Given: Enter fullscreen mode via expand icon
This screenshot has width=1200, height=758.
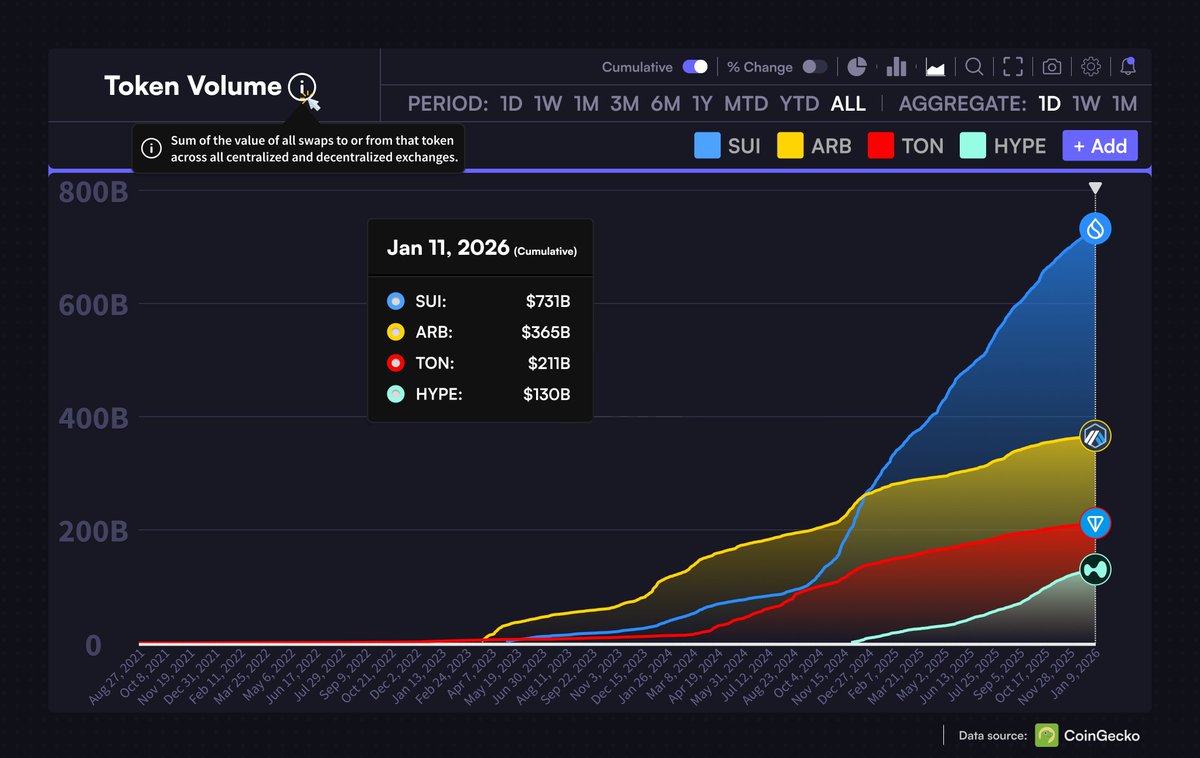Looking at the screenshot, I should [1013, 67].
